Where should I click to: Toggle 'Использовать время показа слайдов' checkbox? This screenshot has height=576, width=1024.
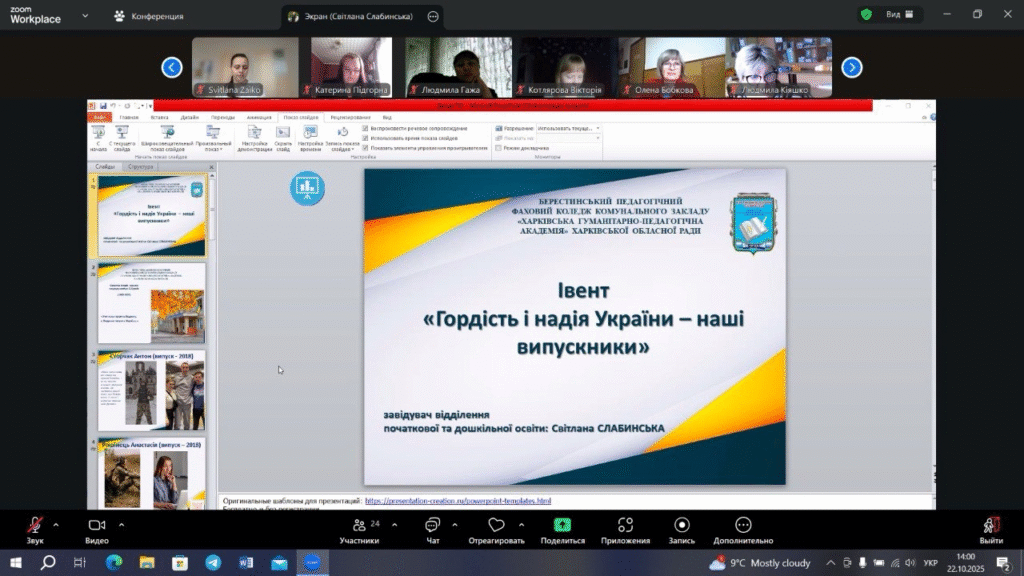click(x=364, y=138)
